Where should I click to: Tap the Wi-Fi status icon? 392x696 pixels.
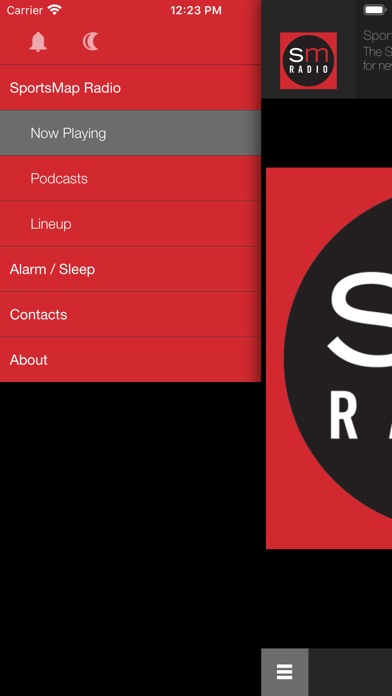(x=55, y=10)
